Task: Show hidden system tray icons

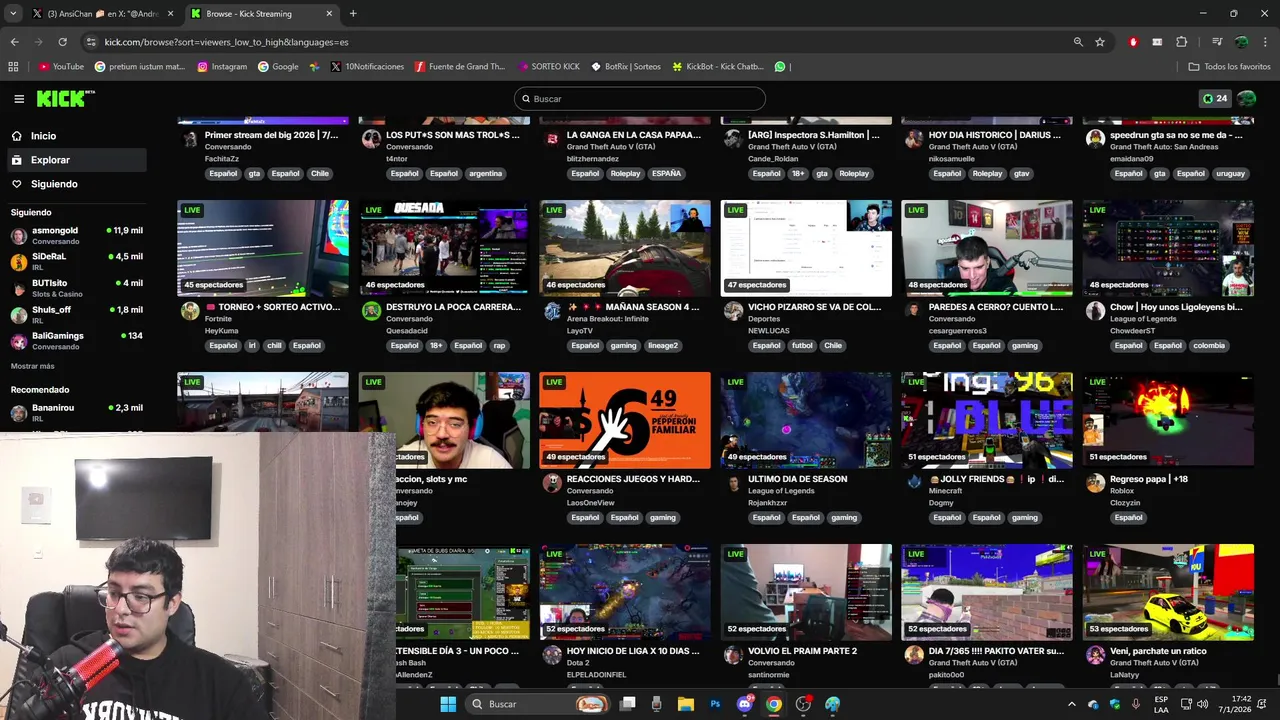Action: [x=1071, y=704]
